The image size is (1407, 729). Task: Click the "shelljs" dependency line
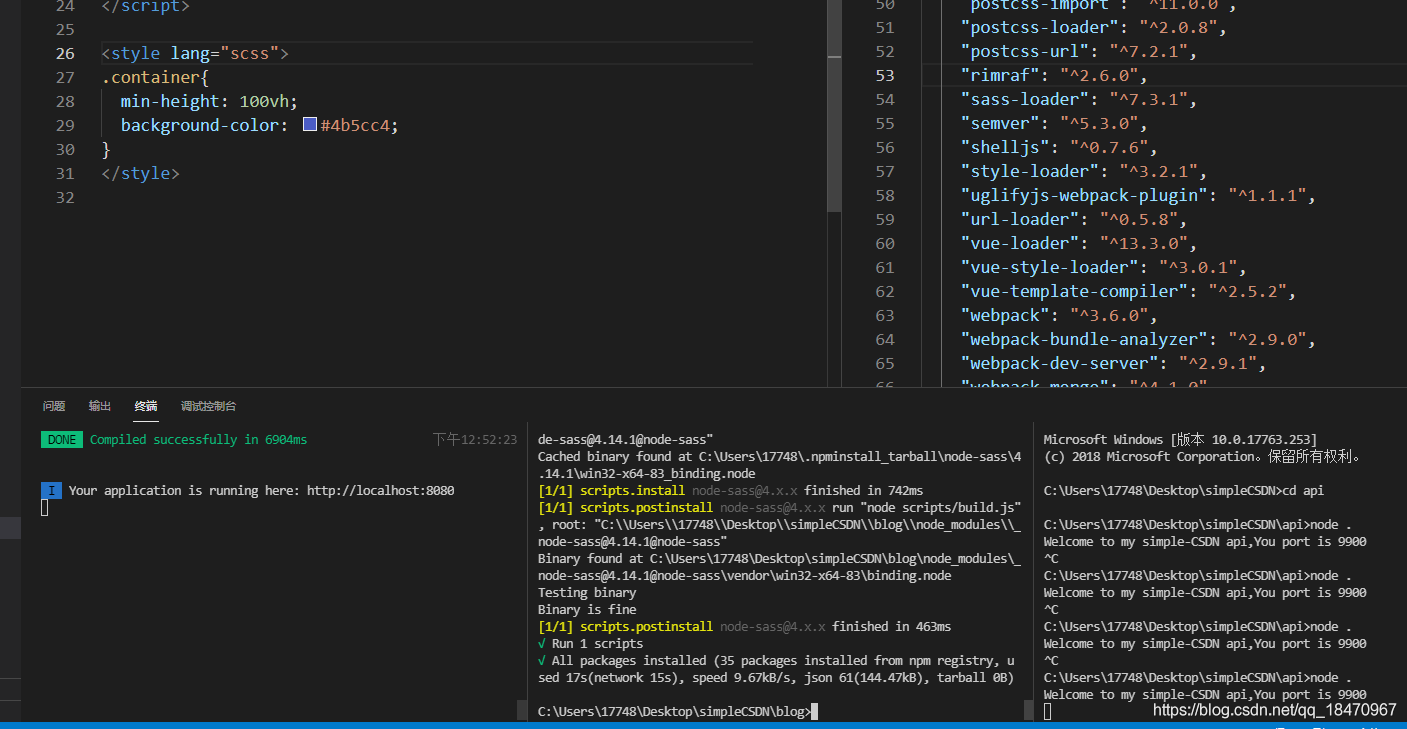coord(1058,147)
